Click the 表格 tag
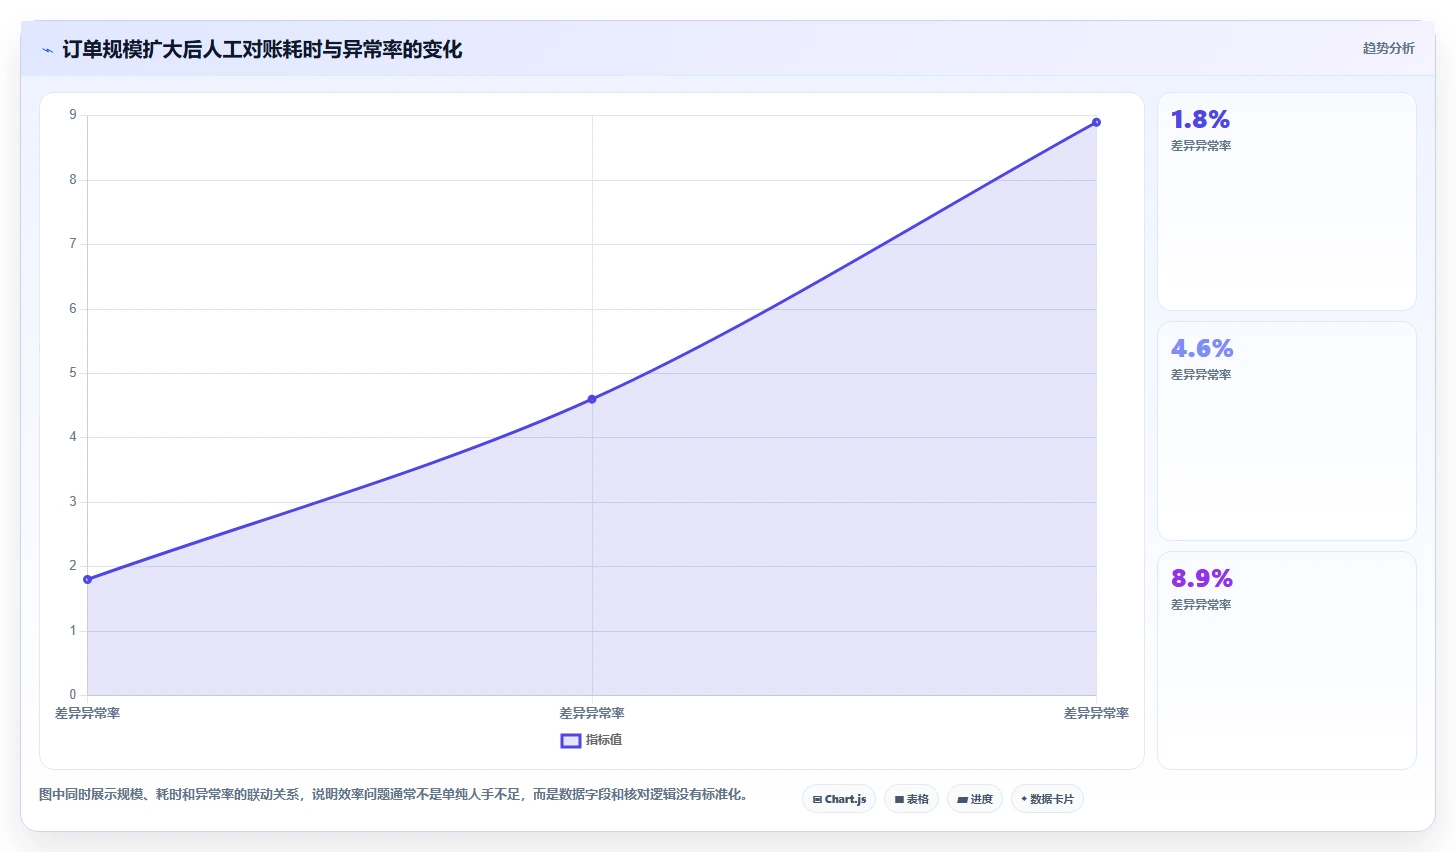The height and width of the screenshot is (852, 1456). tap(911, 799)
